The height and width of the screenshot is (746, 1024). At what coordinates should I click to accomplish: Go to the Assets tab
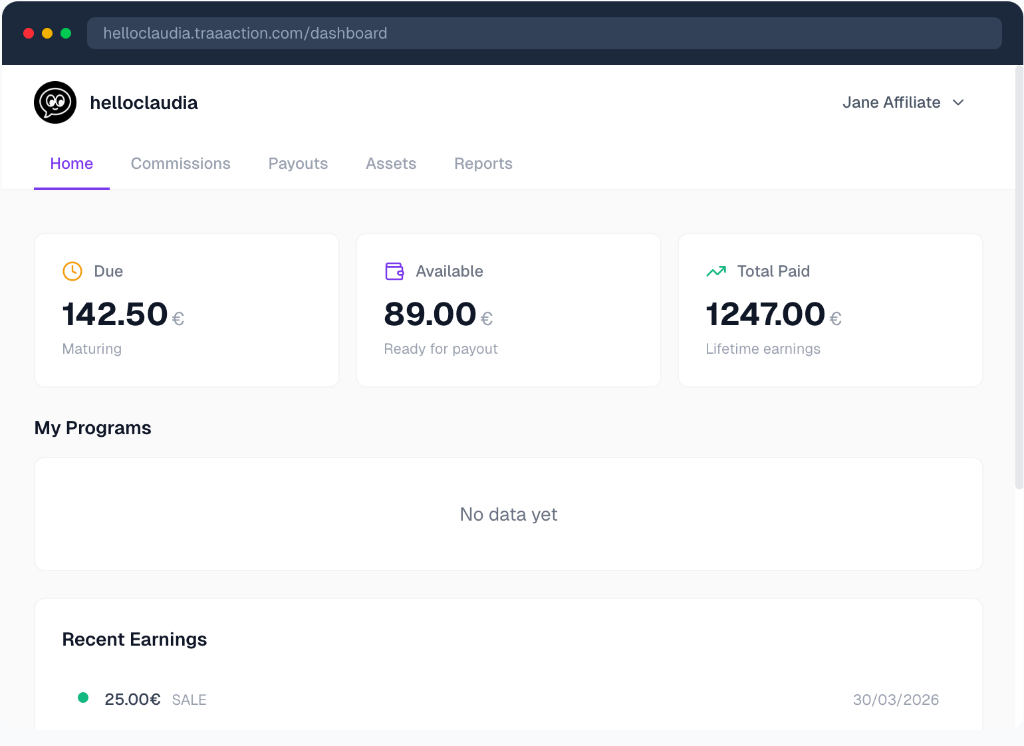[390, 163]
